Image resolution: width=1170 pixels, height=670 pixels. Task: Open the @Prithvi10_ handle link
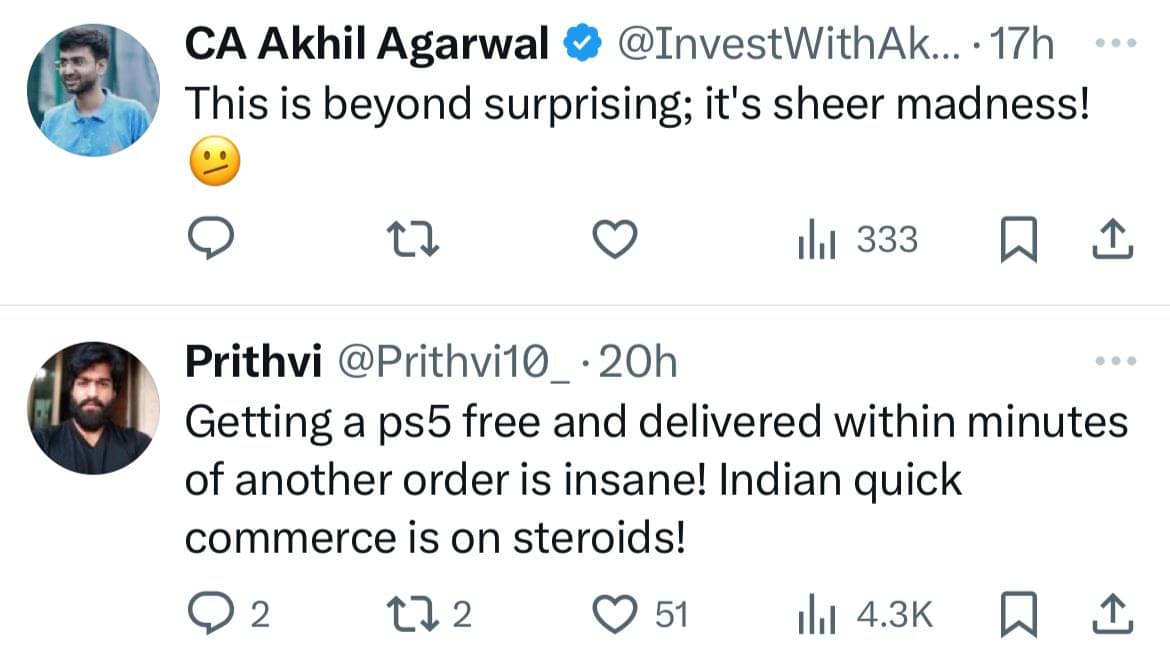tap(457, 363)
